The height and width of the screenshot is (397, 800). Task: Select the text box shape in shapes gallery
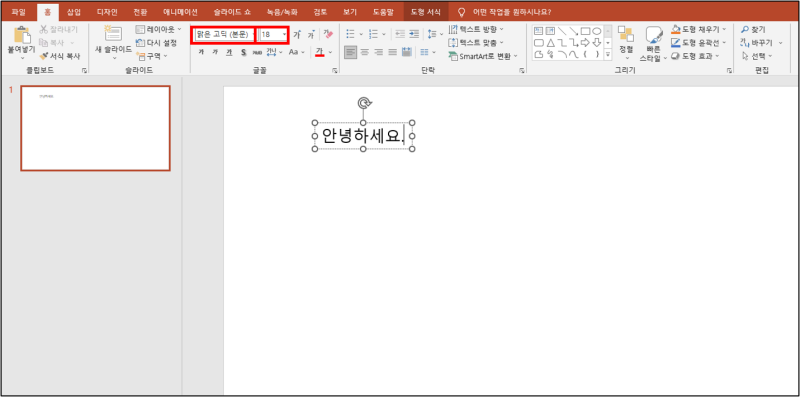(x=538, y=31)
